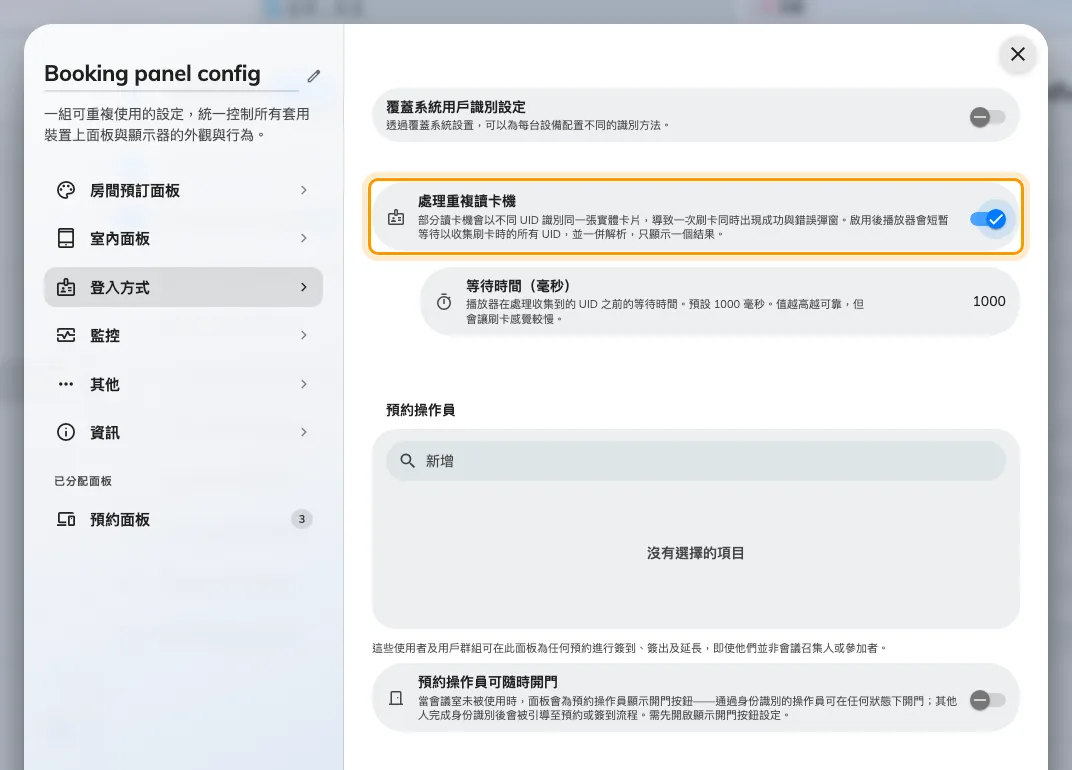
Task: Click the Booking panel config title text
Action: [x=152, y=73]
